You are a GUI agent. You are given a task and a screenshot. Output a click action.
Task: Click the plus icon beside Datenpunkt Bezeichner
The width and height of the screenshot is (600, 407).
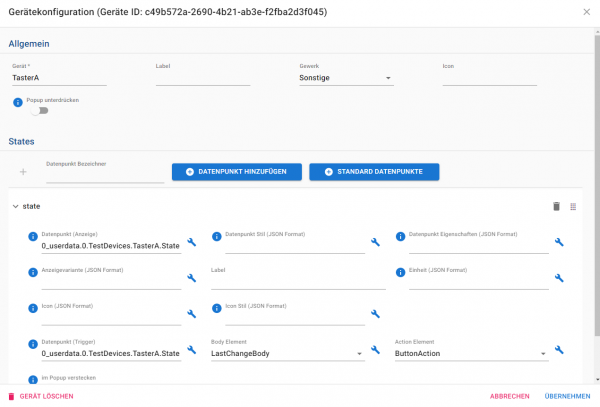(x=23, y=172)
